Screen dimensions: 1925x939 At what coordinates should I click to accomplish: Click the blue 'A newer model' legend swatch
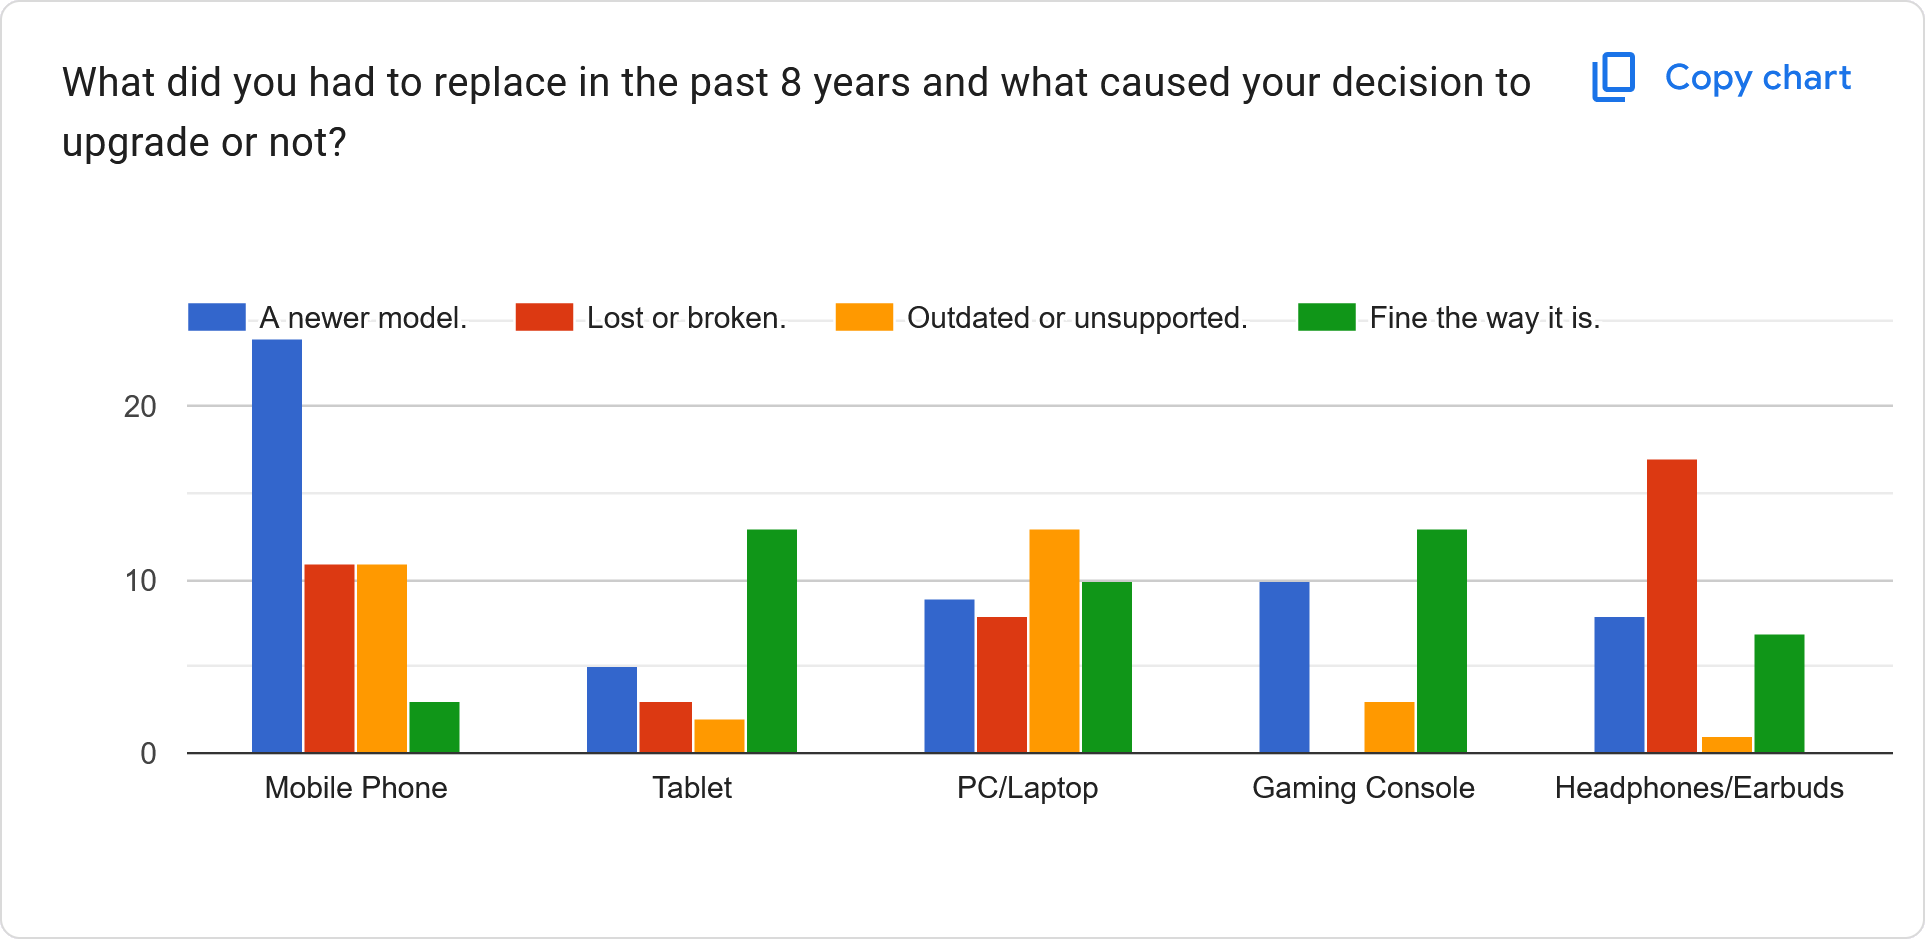tap(217, 317)
